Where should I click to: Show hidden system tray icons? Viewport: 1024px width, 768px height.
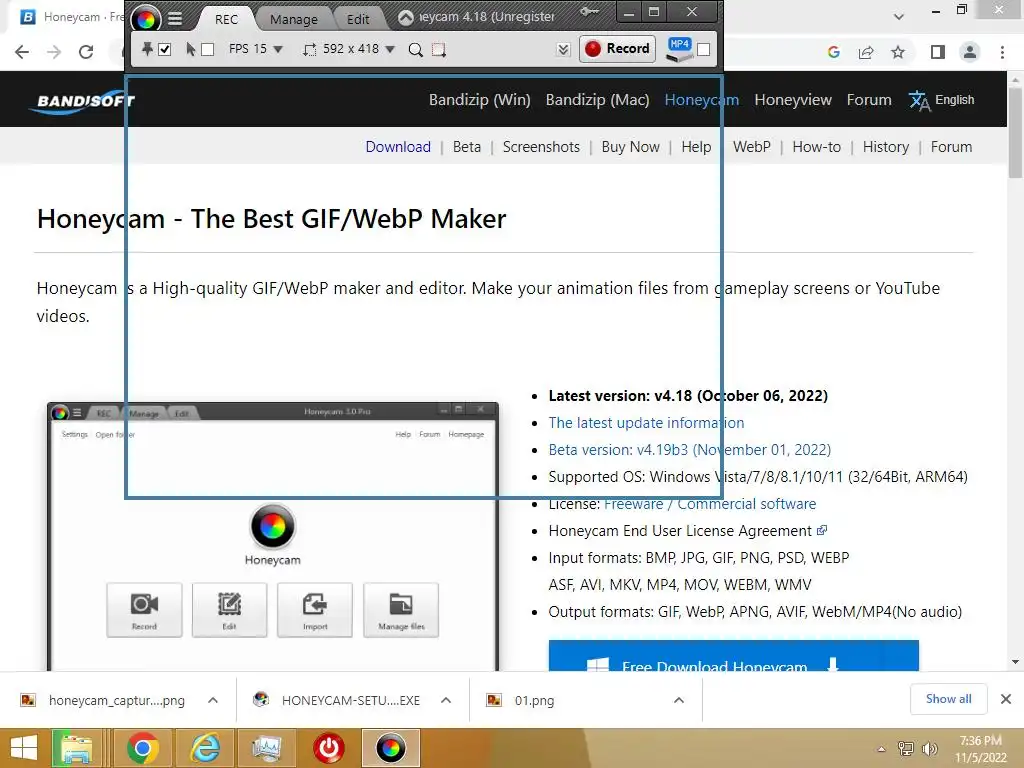pyautogui.click(x=882, y=749)
